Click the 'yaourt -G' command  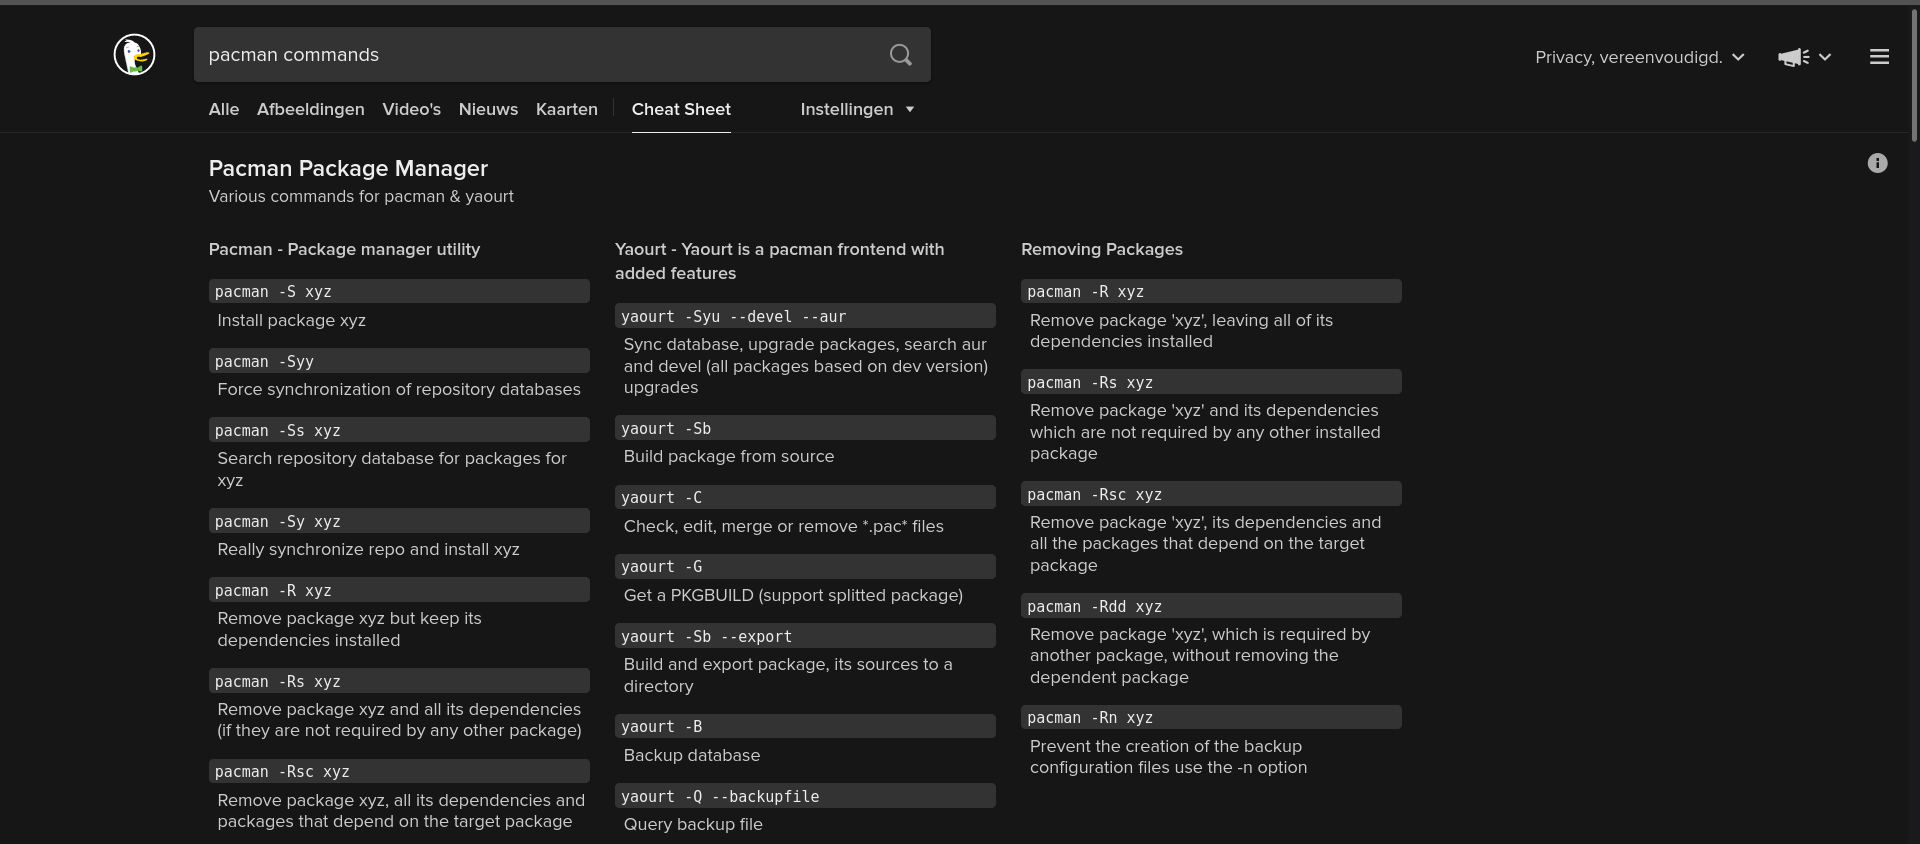pyautogui.click(x=805, y=566)
